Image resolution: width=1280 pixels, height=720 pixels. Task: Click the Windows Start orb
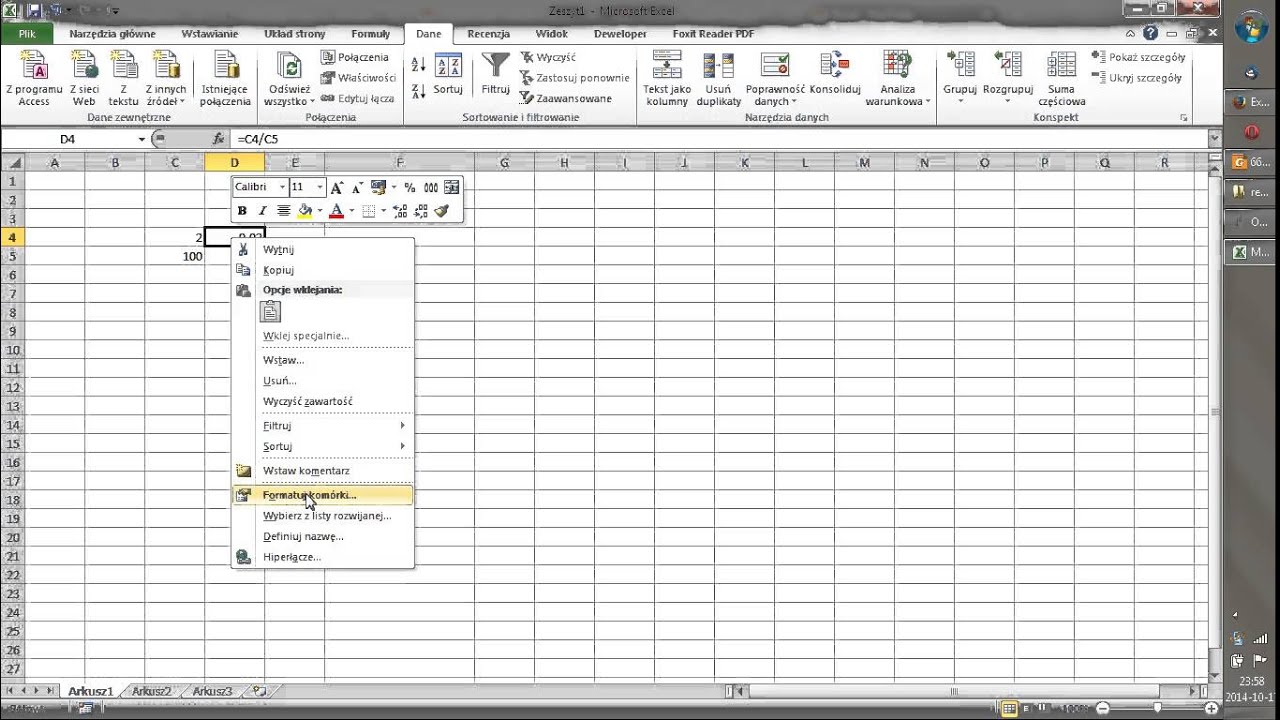click(1252, 28)
